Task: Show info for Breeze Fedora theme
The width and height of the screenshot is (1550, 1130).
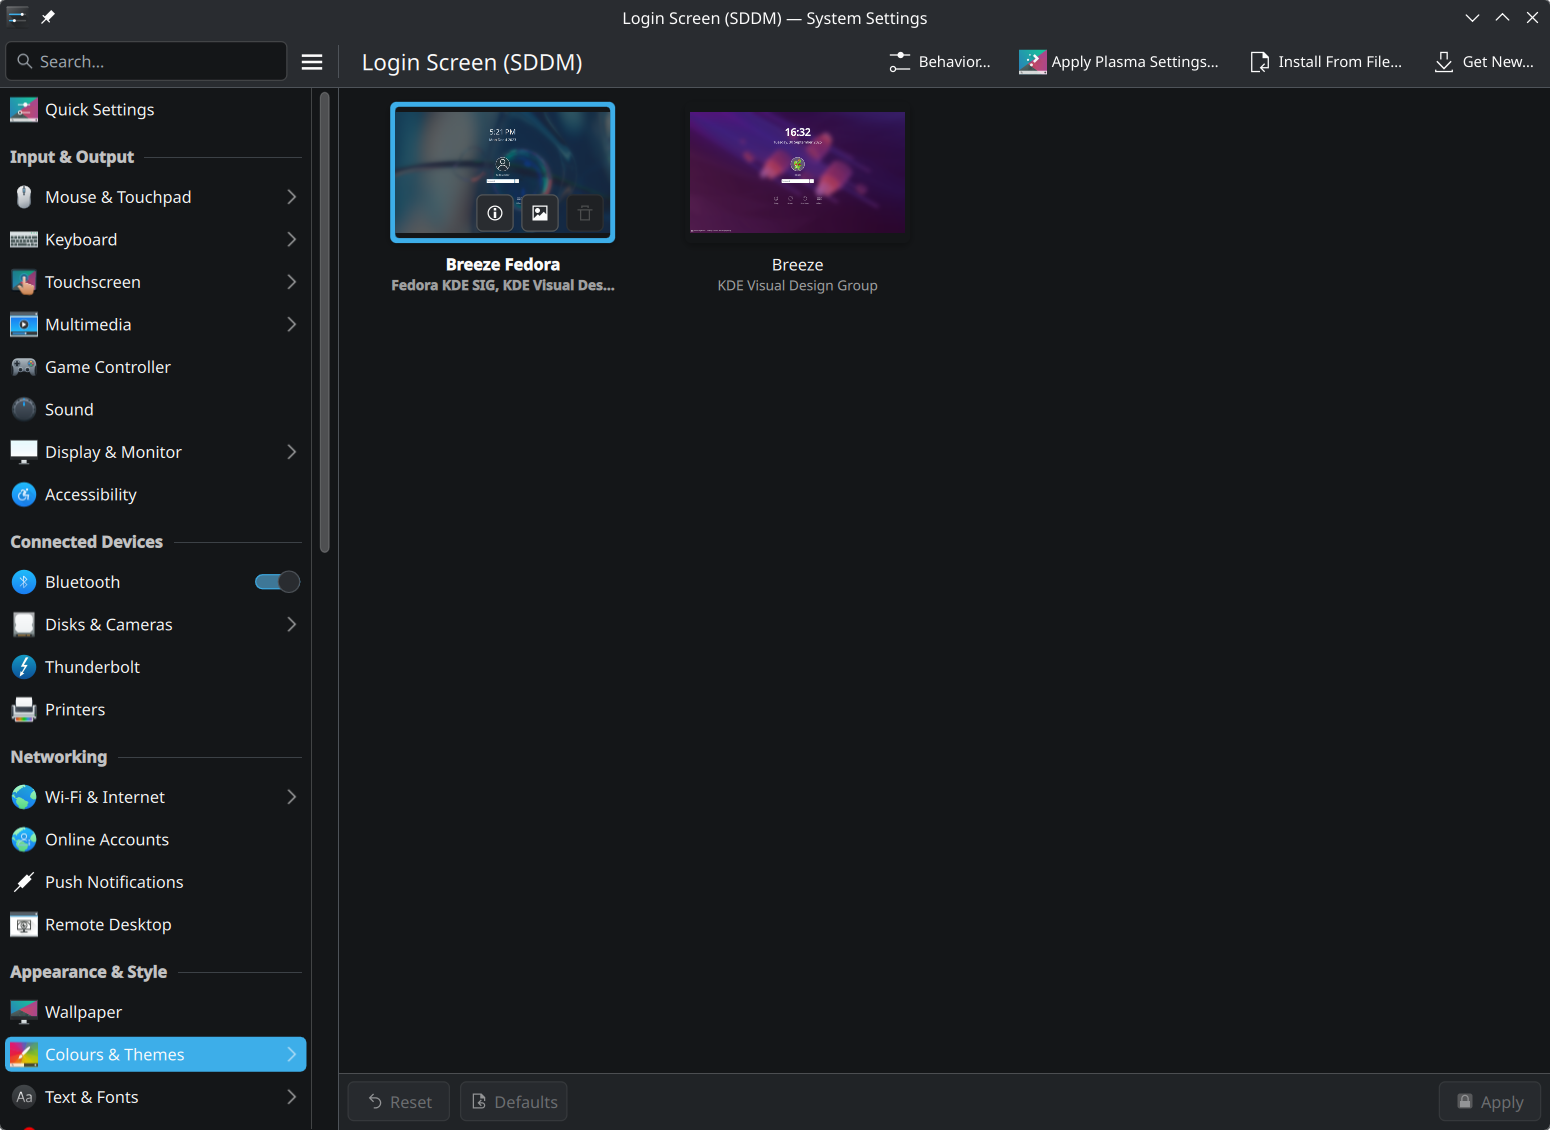Action: coord(495,213)
